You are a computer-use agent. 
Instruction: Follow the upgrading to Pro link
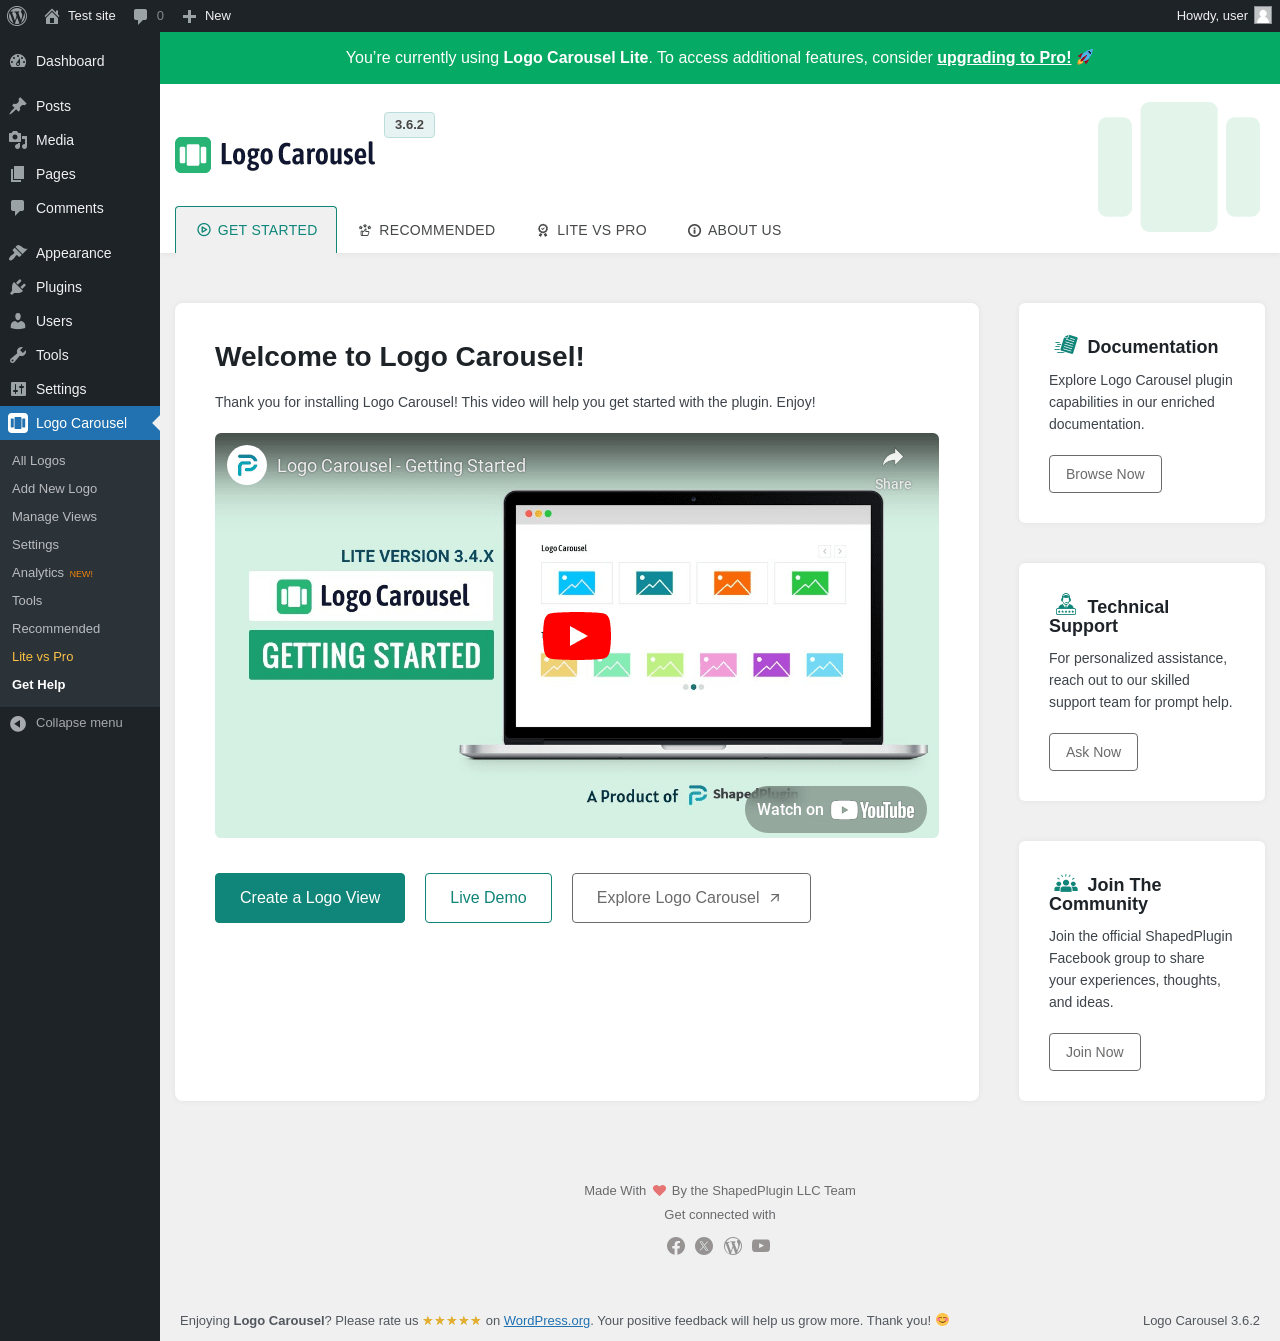[1004, 58]
